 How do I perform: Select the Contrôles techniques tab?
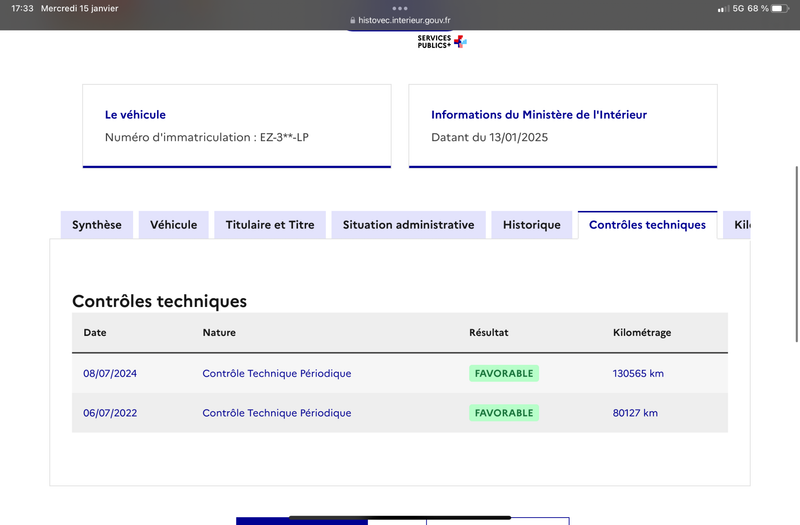tap(647, 225)
